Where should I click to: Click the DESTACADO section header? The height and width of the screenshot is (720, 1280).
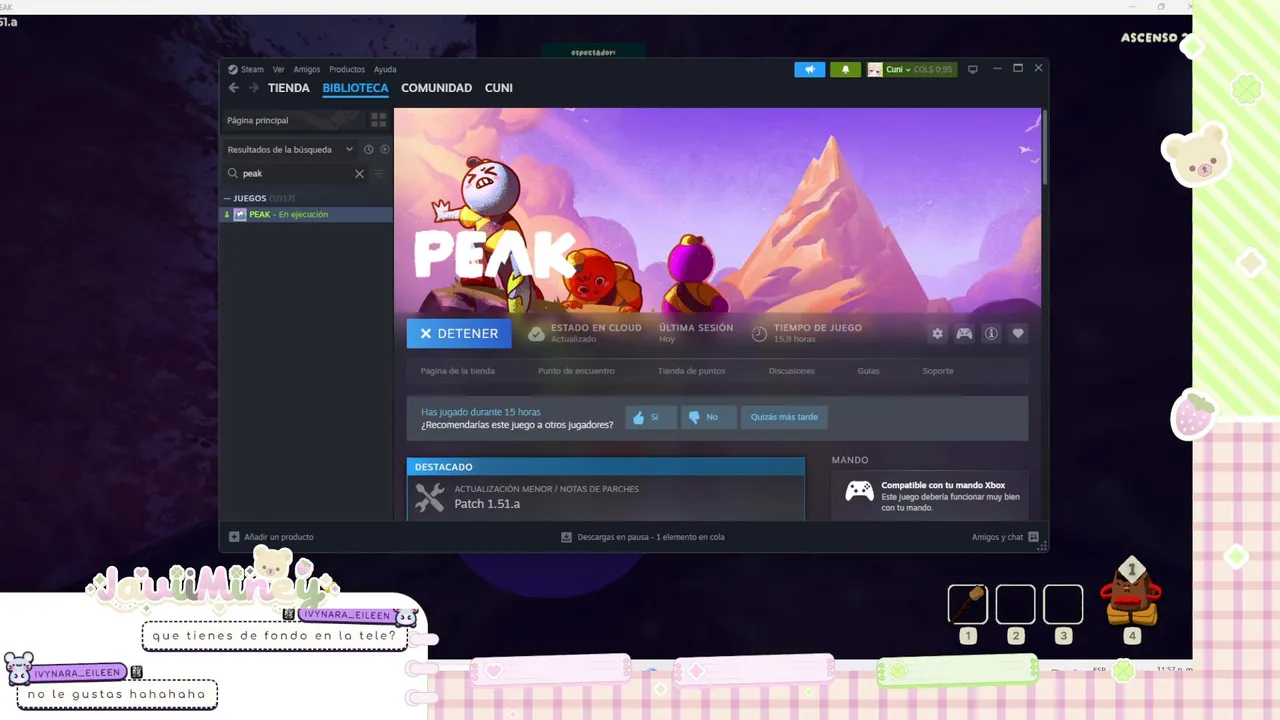pos(605,467)
